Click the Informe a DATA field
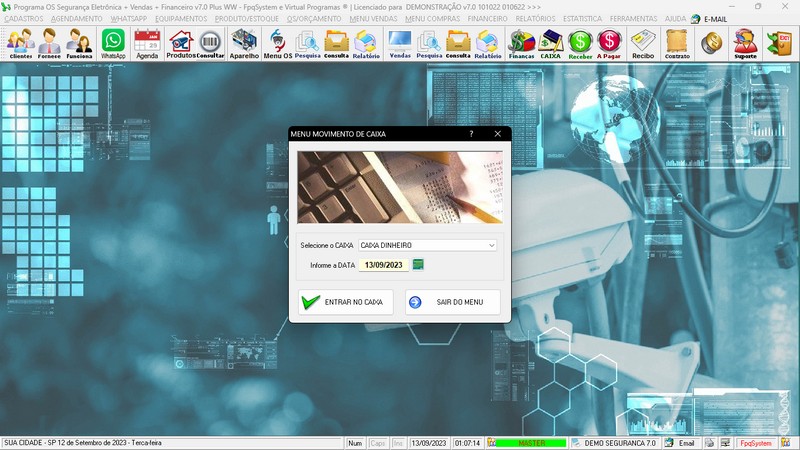The image size is (800, 450). click(383, 265)
